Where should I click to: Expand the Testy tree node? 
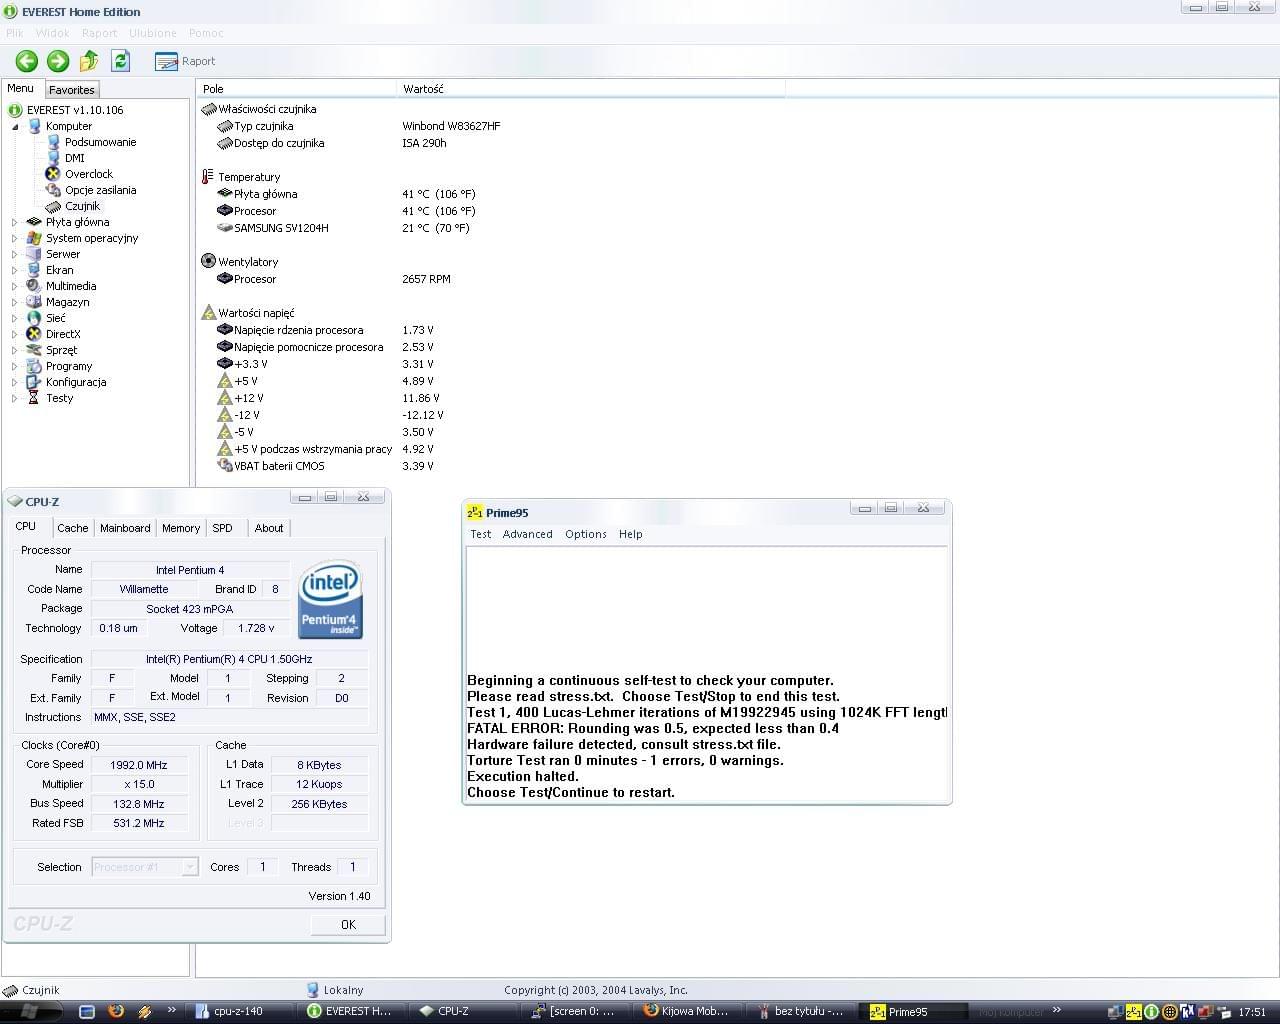click(x=15, y=398)
